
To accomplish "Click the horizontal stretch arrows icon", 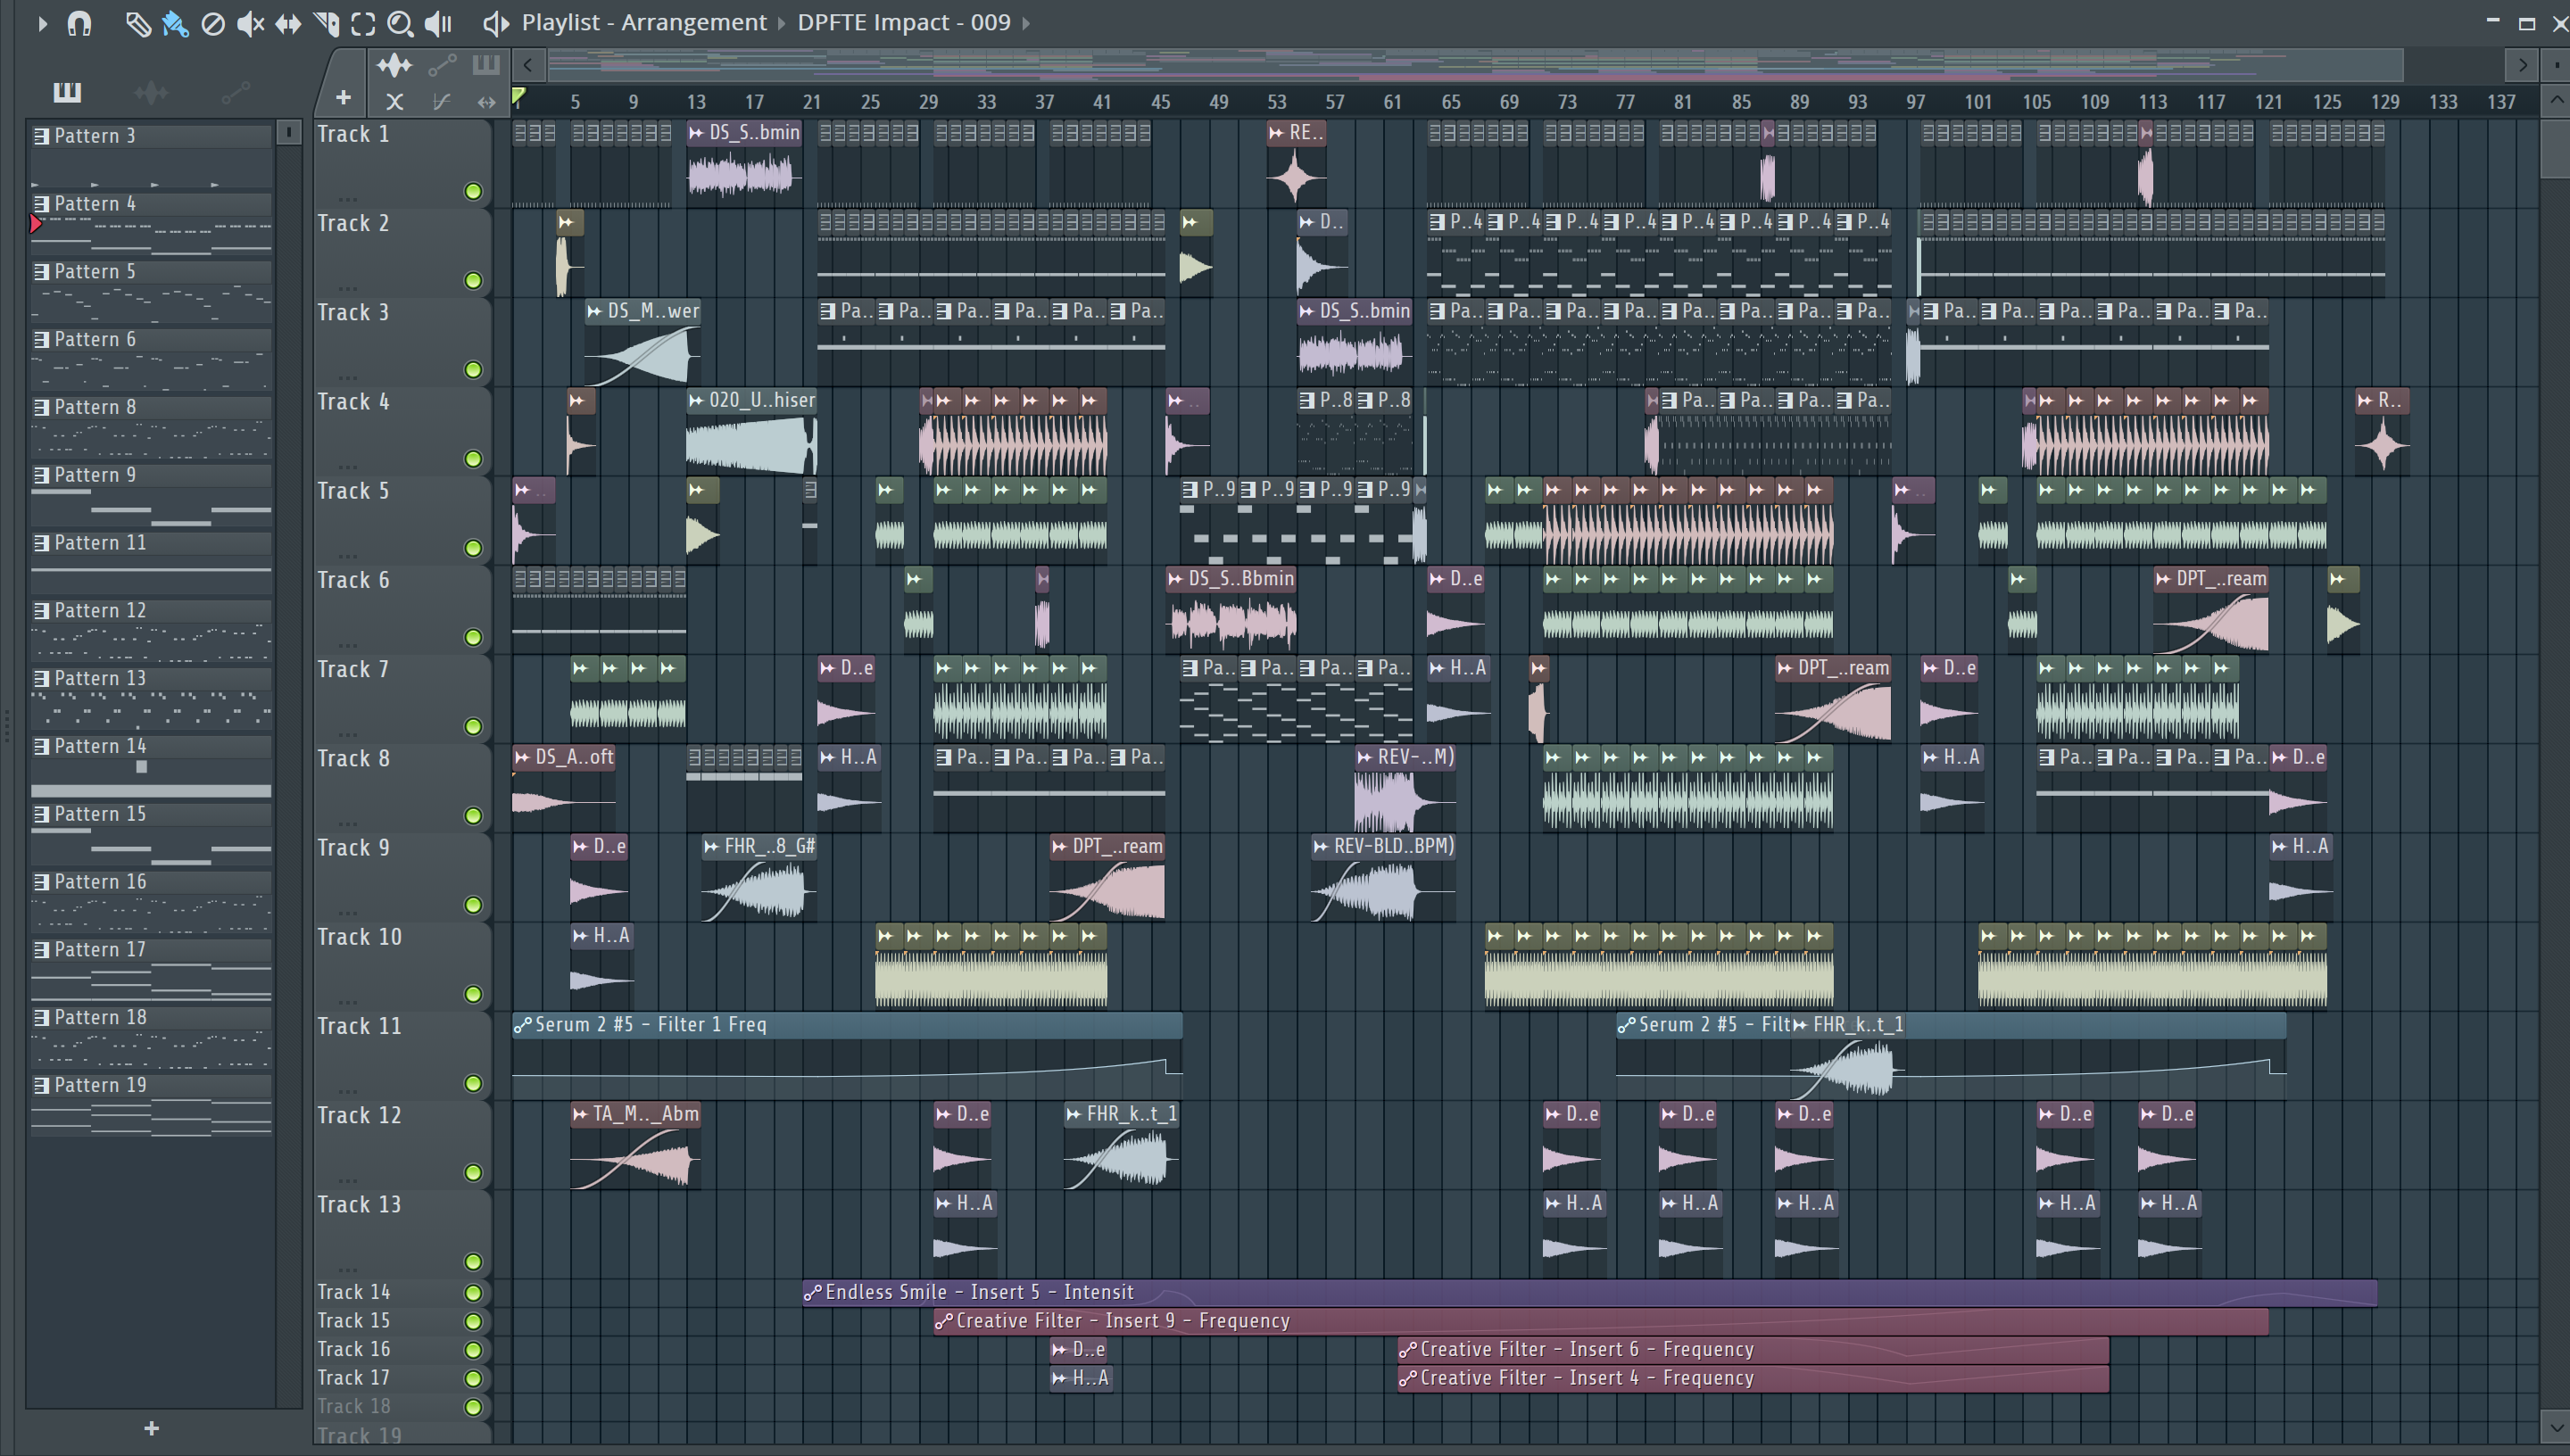I will (x=486, y=101).
